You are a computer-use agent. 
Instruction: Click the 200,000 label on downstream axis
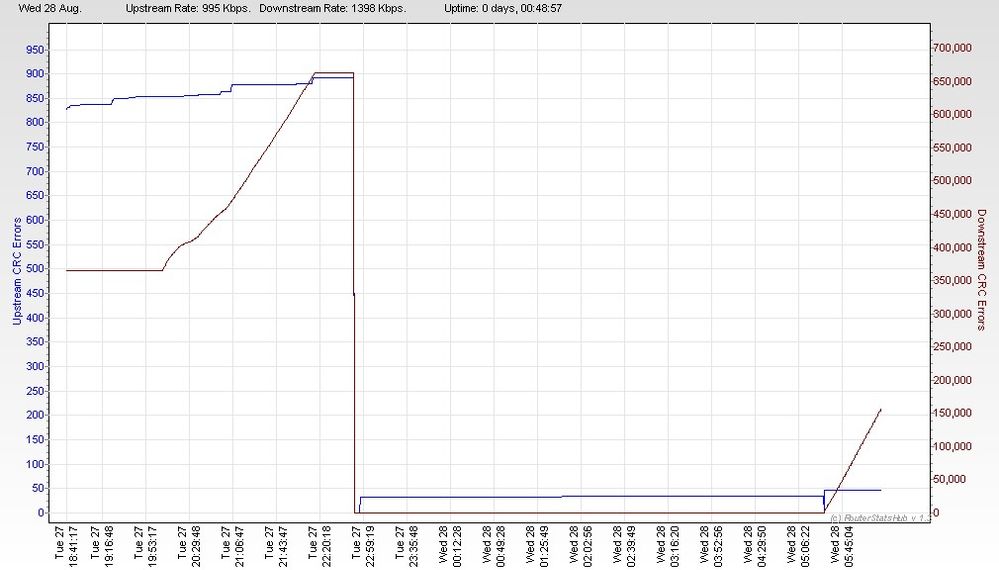(953, 380)
